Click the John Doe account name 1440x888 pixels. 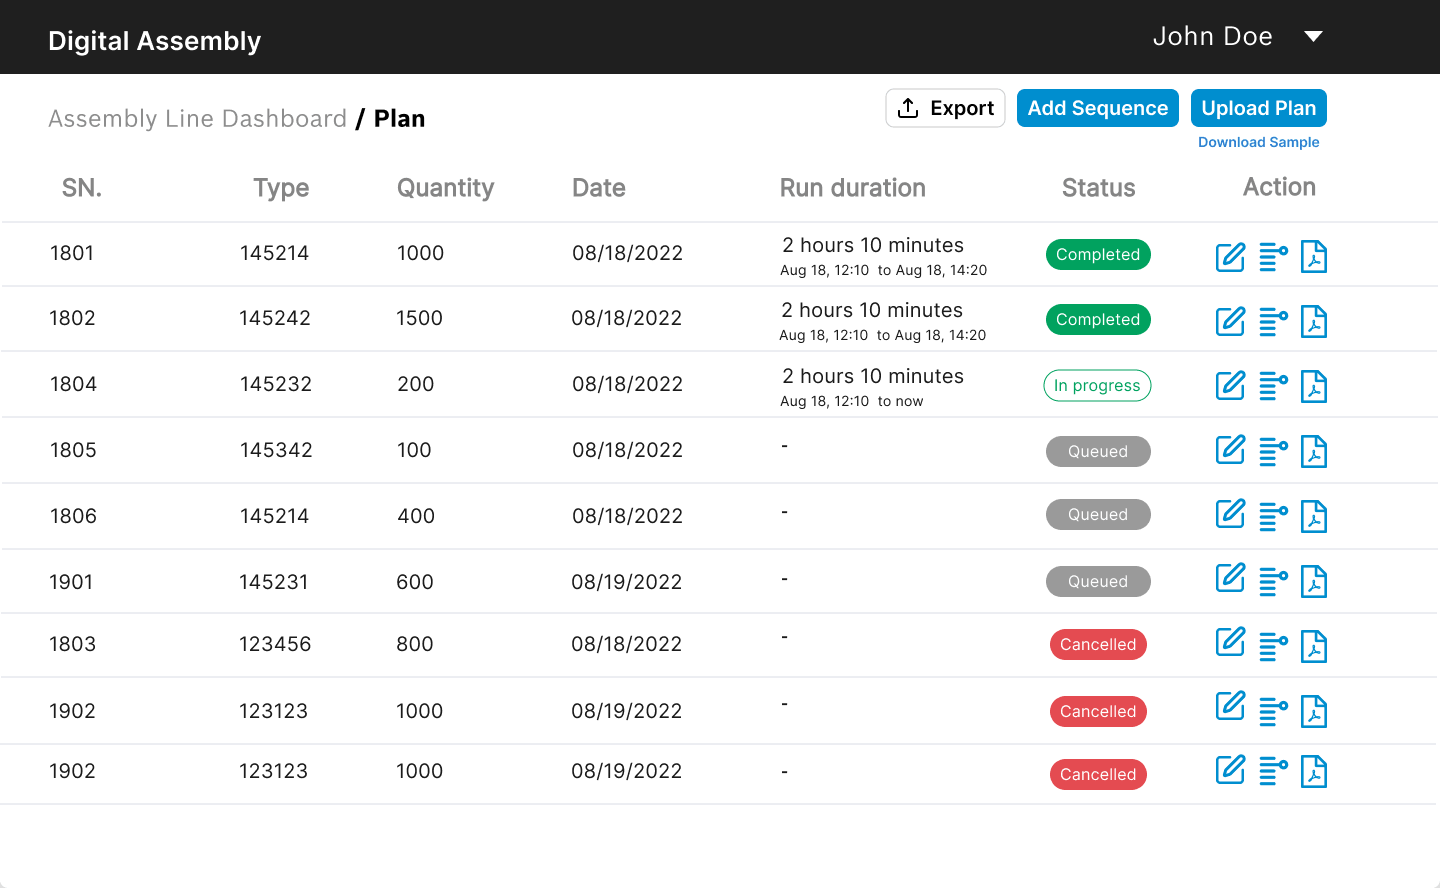(1212, 37)
